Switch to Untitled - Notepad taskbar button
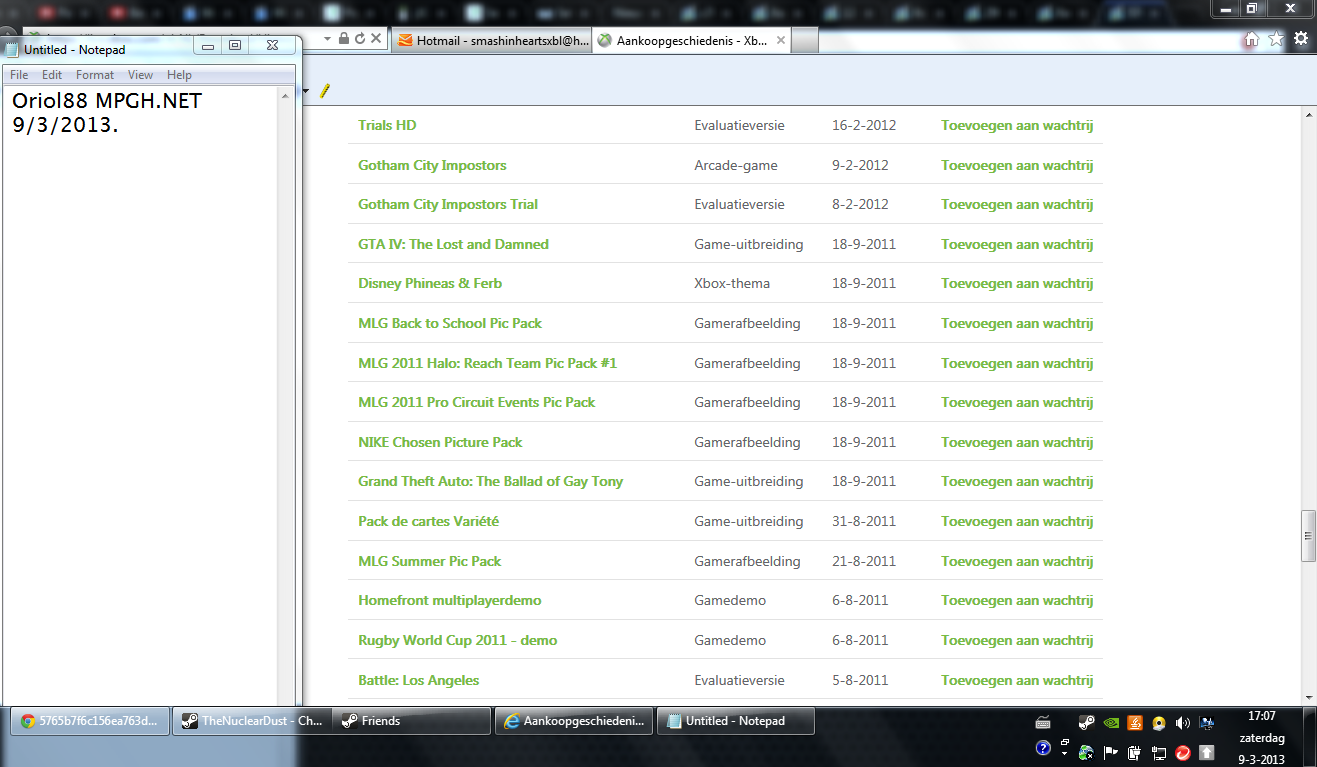 click(737, 721)
